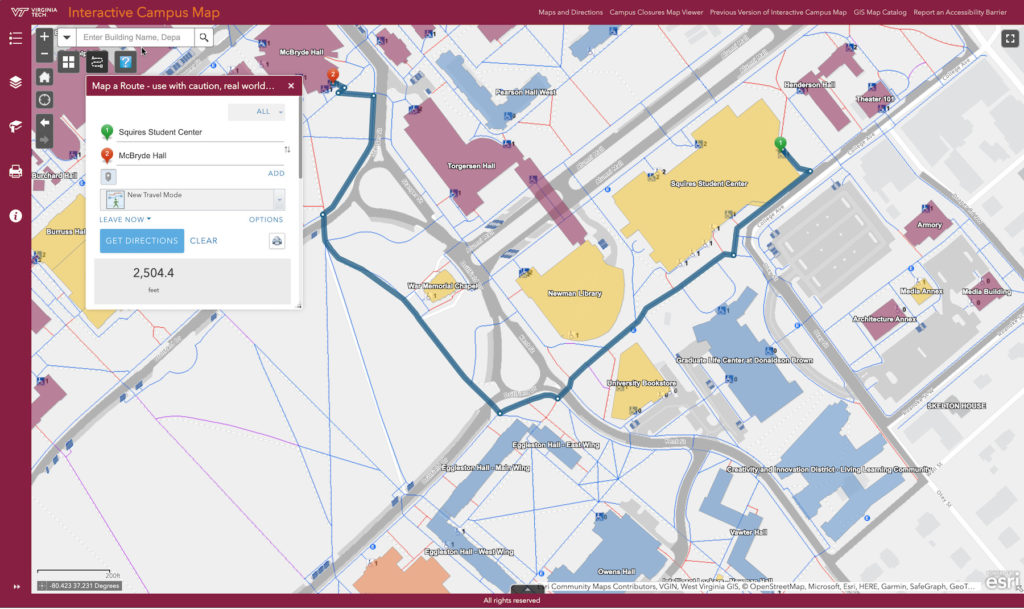The image size is (1024, 609).
Task: Expand the New Travel Mode dropdown
Action: (x=279, y=199)
